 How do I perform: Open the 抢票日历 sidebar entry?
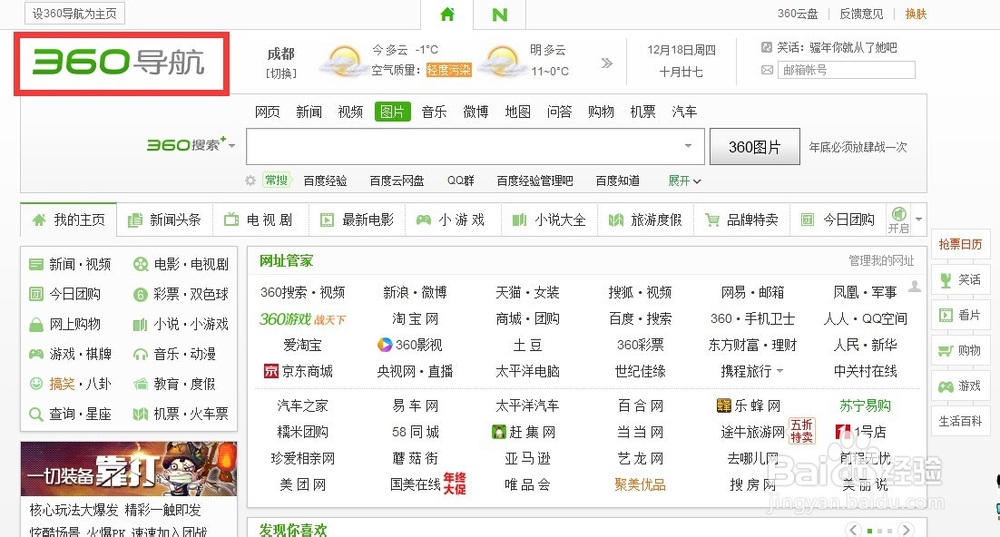coord(960,244)
